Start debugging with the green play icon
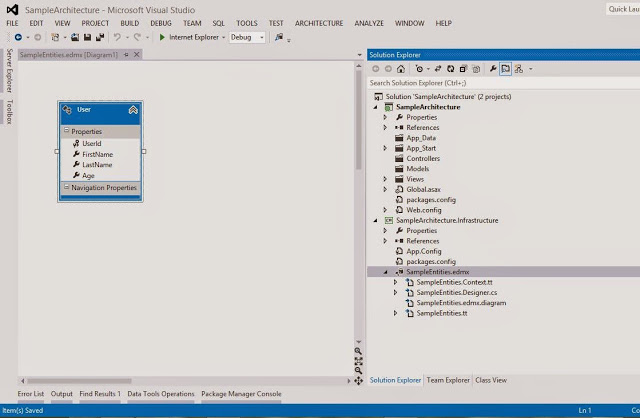Screen dimensions: 640x418 [162, 38]
